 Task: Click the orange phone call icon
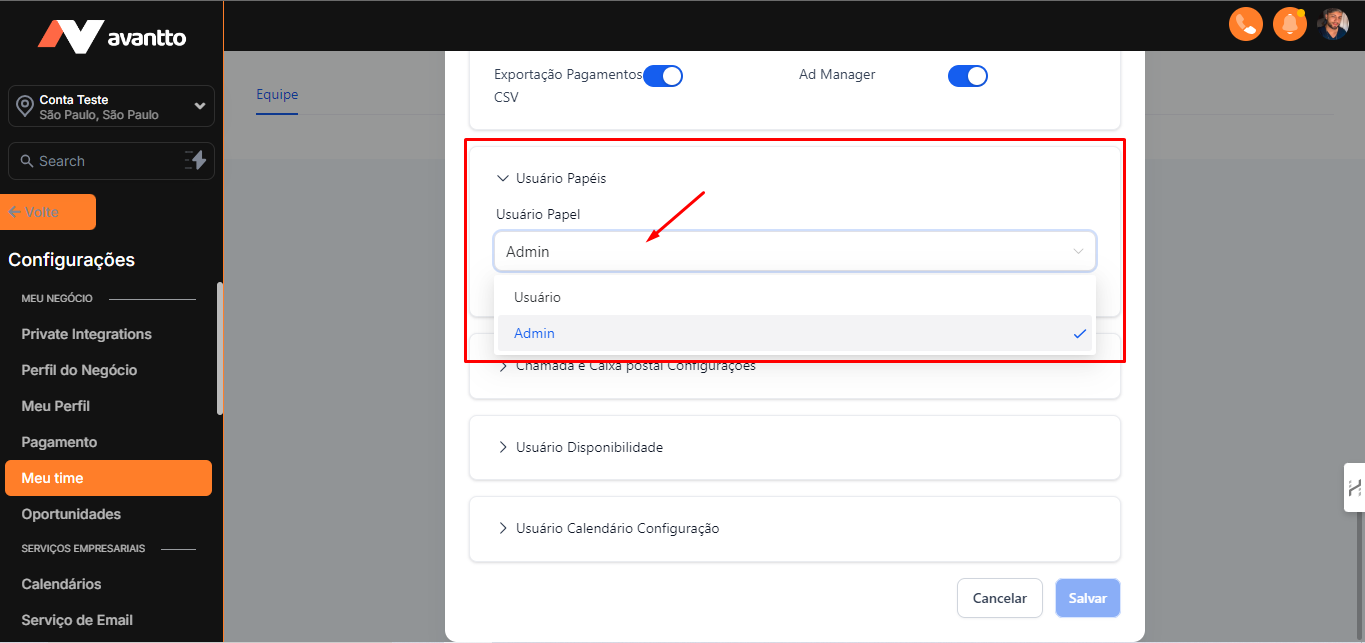pyautogui.click(x=1245, y=24)
